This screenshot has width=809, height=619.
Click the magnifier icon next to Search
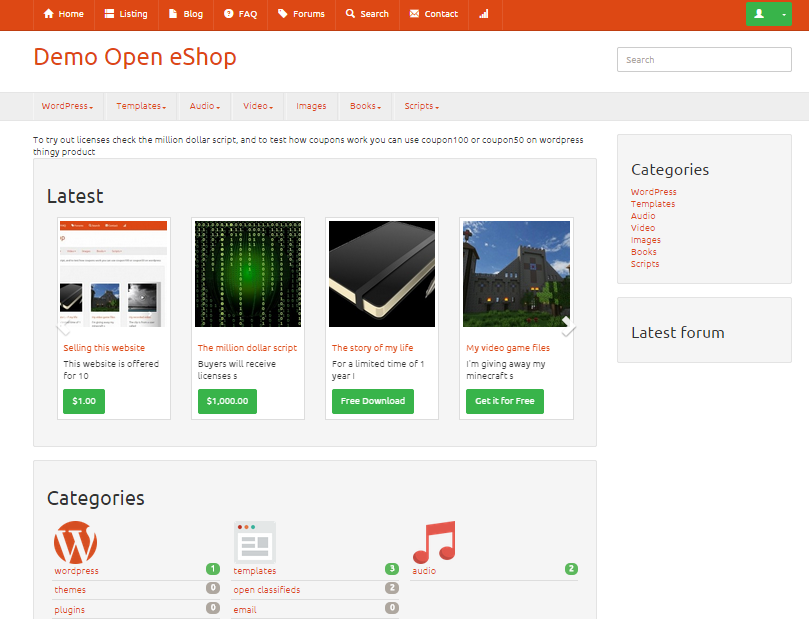pyautogui.click(x=350, y=14)
